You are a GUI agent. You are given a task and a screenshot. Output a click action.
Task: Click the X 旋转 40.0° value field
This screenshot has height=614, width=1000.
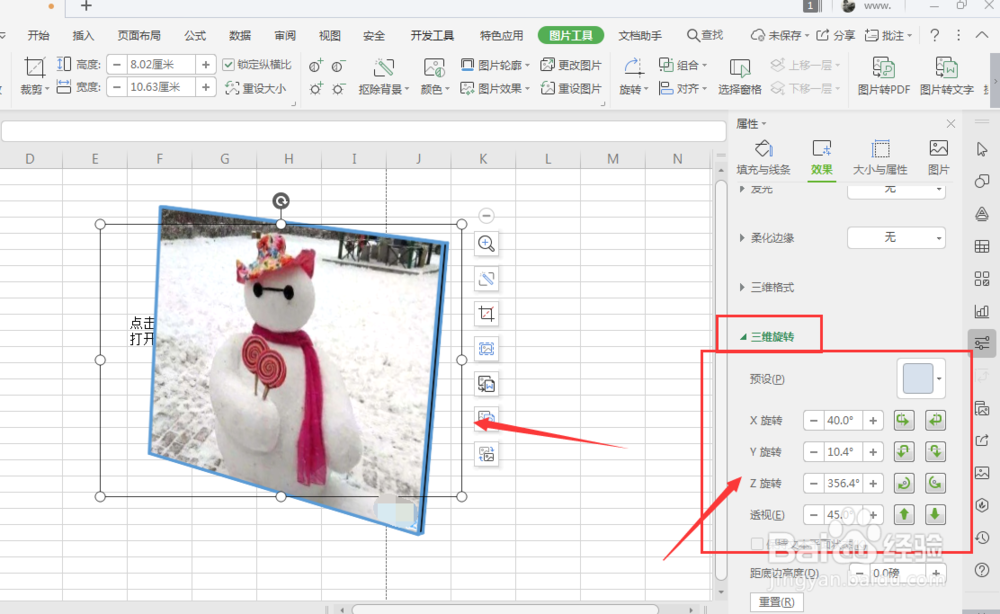(843, 420)
